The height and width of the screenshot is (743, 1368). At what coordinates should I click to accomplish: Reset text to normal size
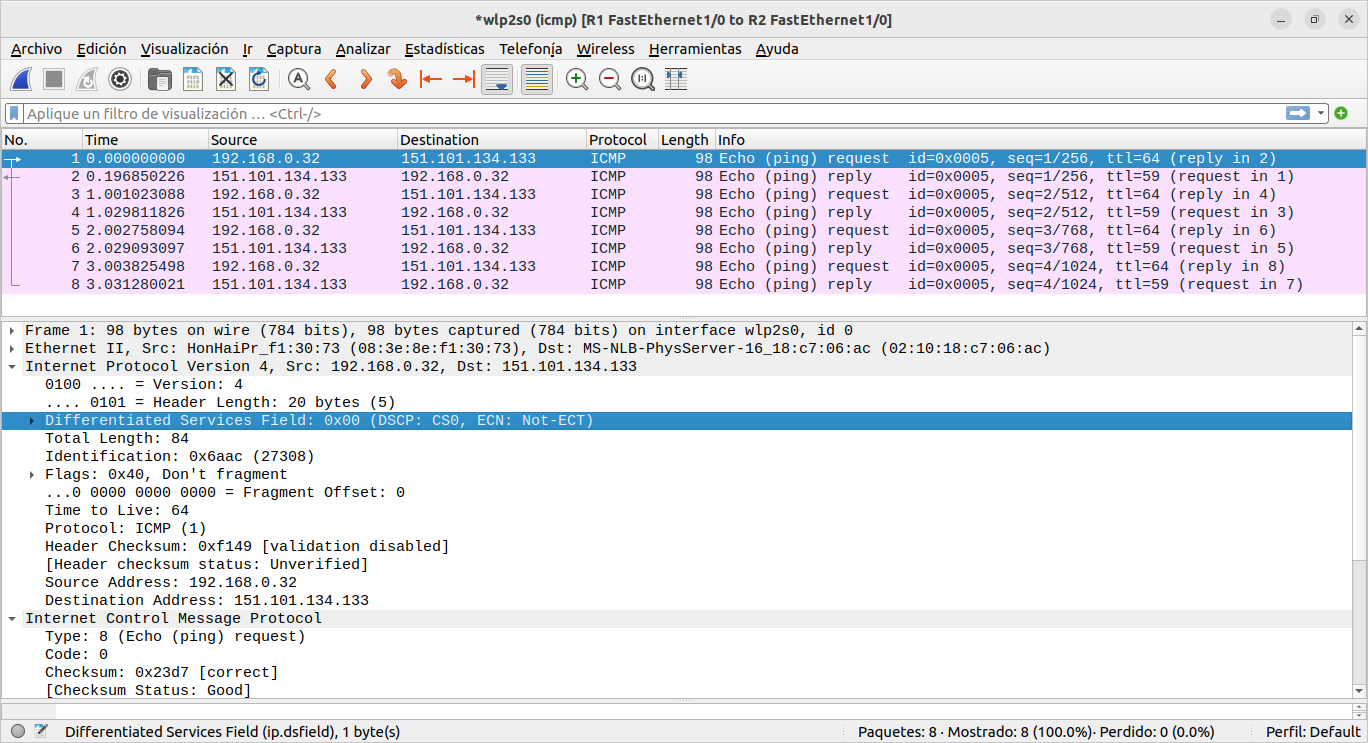tap(643, 79)
